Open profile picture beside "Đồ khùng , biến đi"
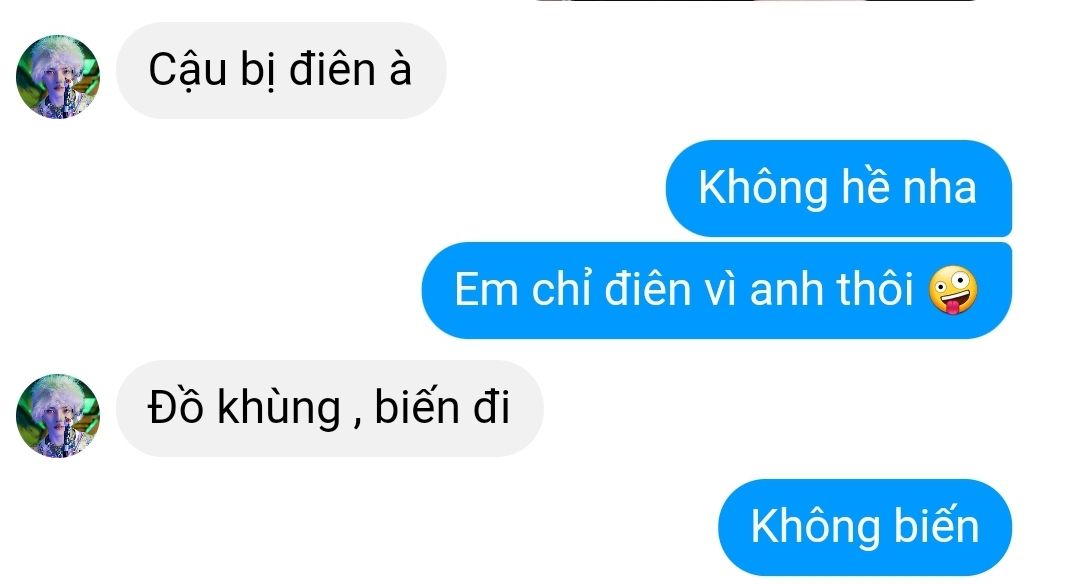 click(58, 415)
